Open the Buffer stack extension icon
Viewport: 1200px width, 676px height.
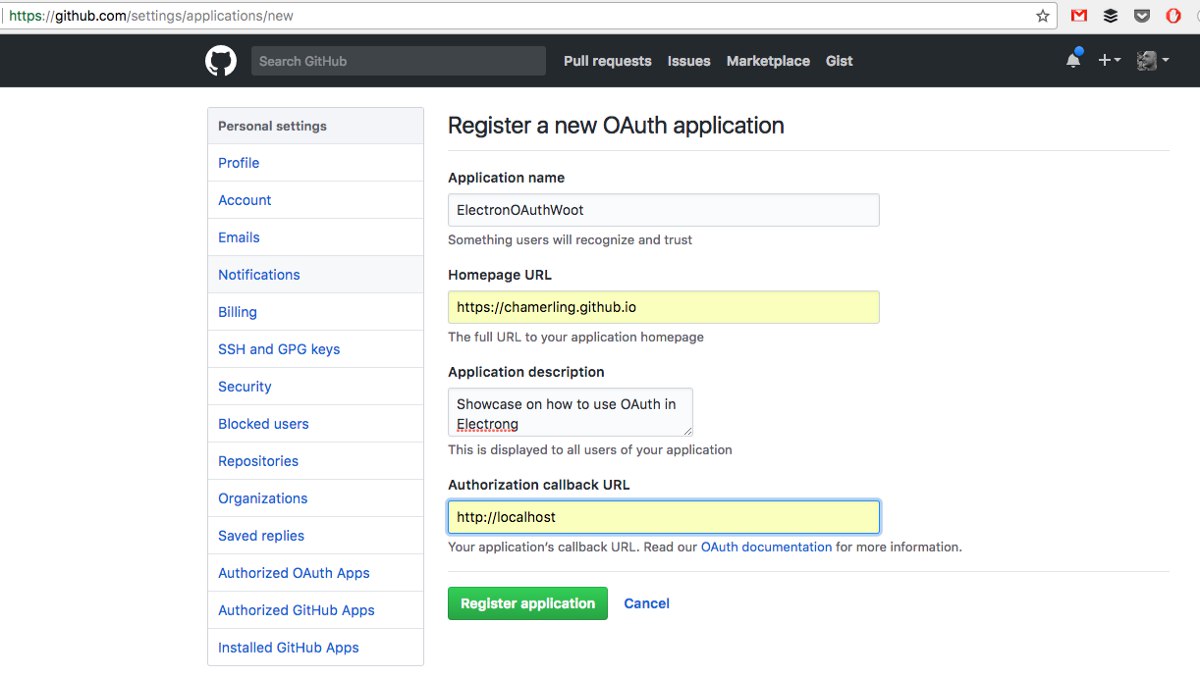(1110, 16)
